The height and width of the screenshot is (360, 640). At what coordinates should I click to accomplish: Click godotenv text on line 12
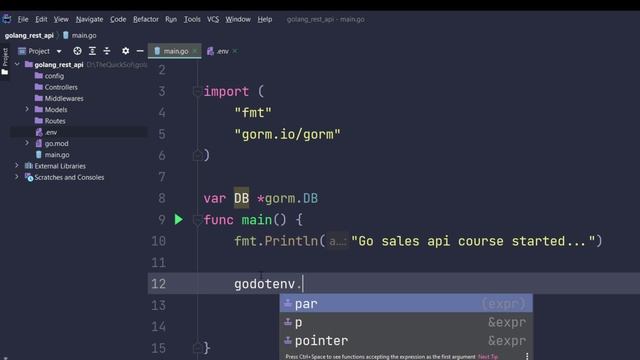264,284
